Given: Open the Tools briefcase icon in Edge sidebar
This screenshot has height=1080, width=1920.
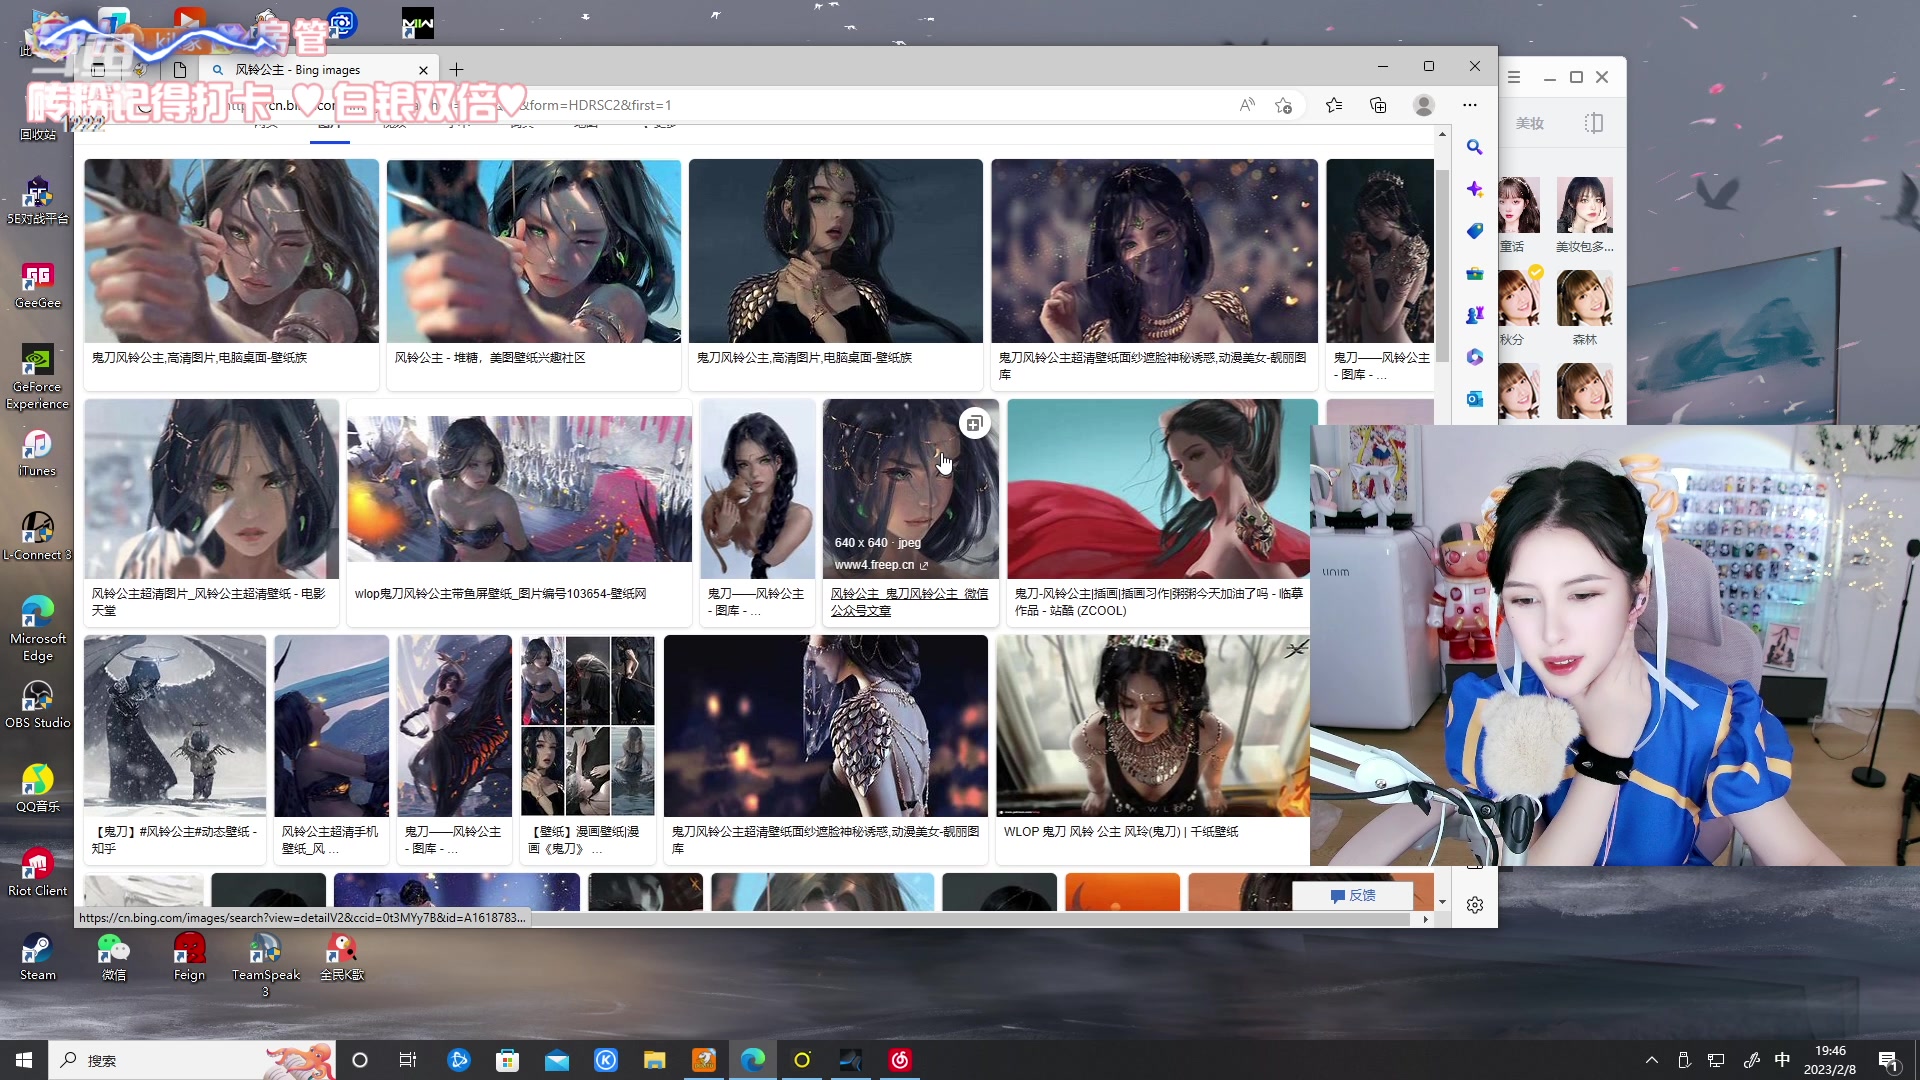Looking at the screenshot, I should pyautogui.click(x=1474, y=273).
